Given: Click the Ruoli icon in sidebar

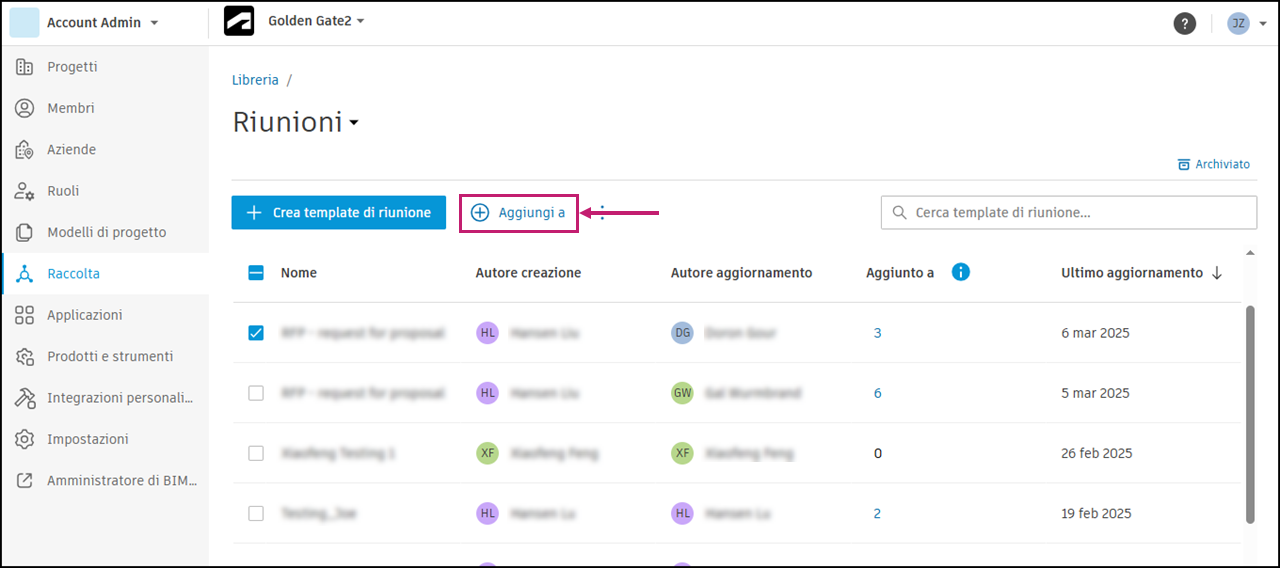Looking at the screenshot, I should (26, 191).
